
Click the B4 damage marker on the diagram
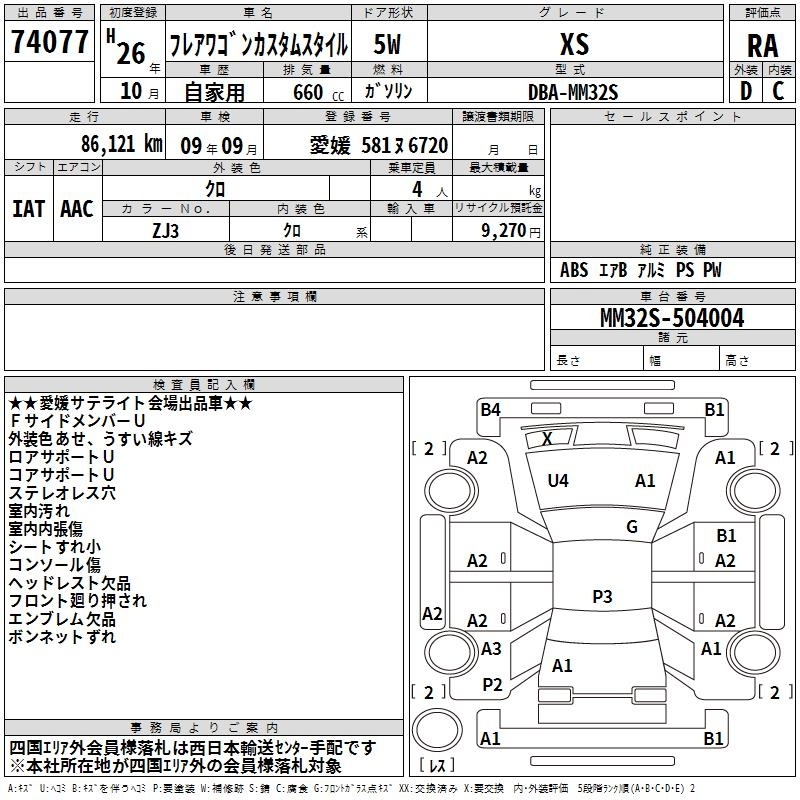coord(490,409)
